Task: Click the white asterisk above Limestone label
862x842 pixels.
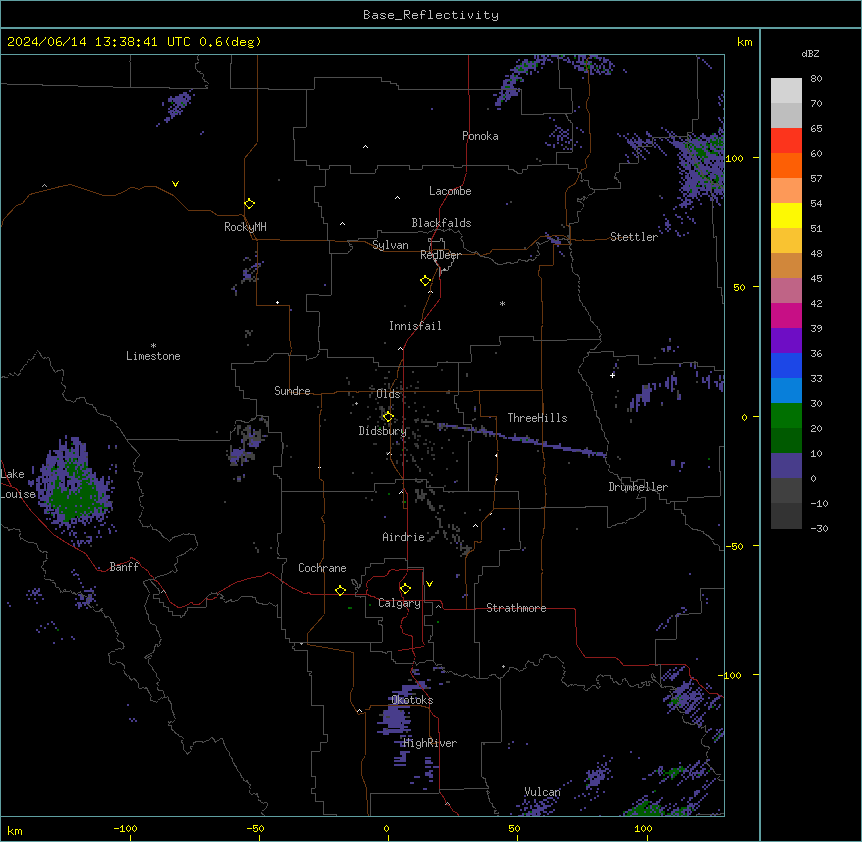Action: (x=153, y=346)
